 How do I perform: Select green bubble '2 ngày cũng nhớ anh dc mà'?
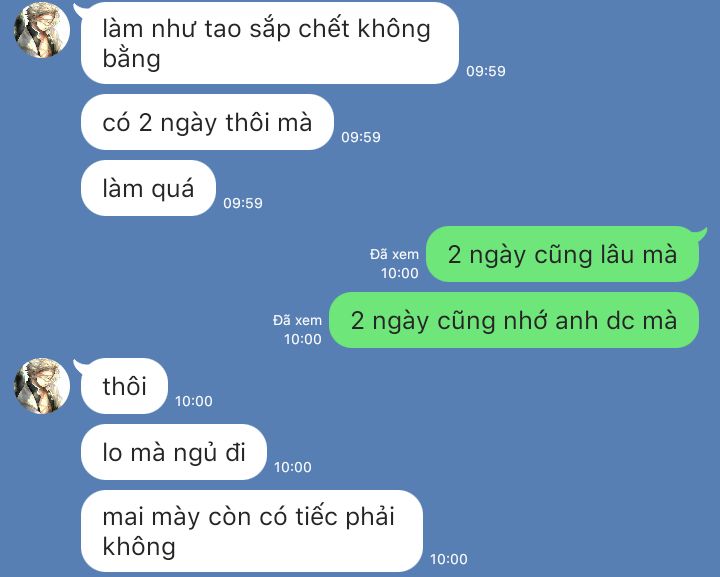point(514,320)
